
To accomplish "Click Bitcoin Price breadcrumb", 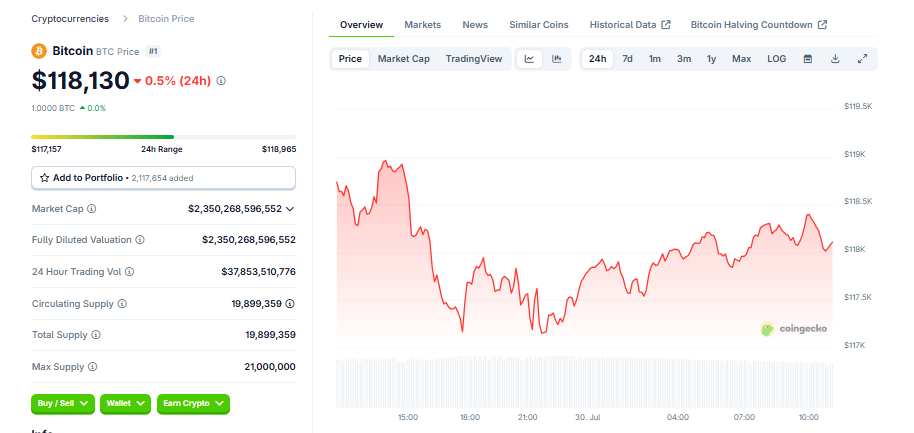I will coord(166,19).
